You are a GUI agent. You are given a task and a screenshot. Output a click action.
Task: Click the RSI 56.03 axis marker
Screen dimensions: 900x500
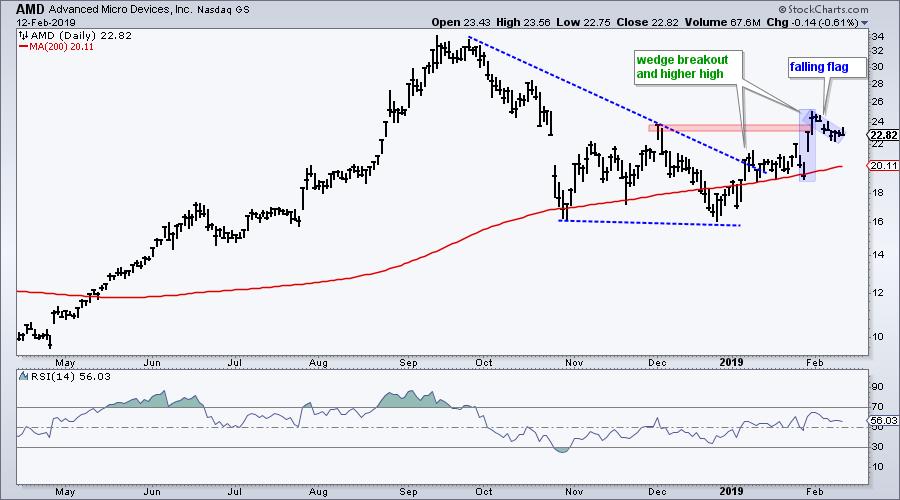click(882, 421)
